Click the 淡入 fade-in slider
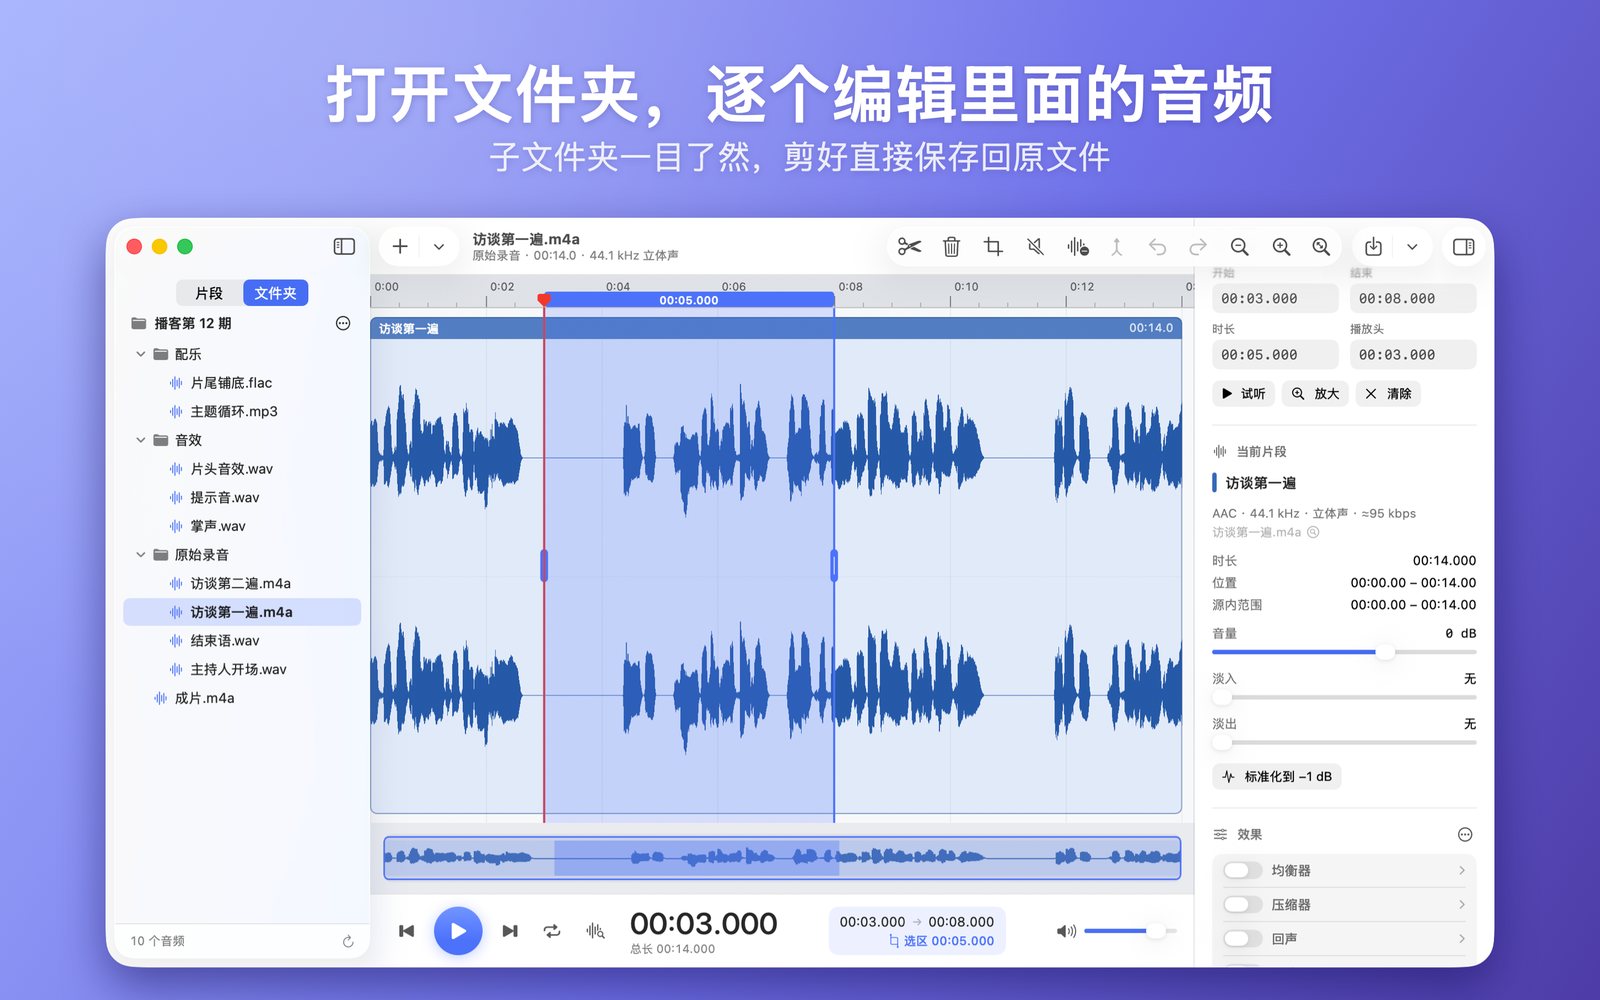The width and height of the screenshot is (1600, 1000). (x=1344, y=697)
